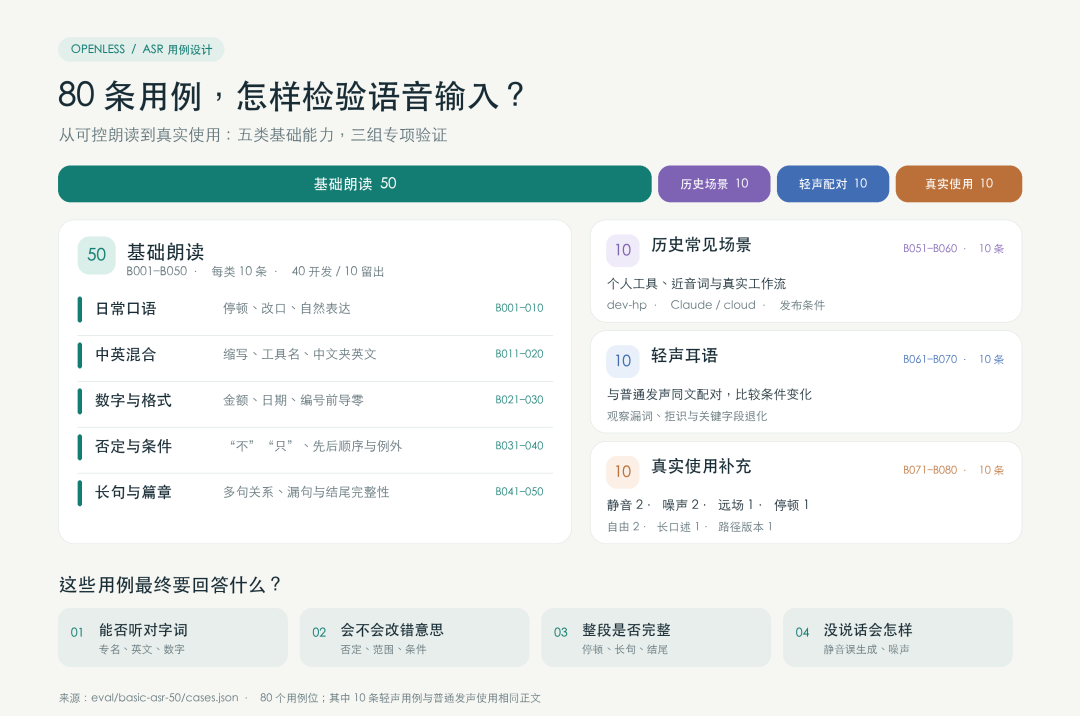The image size is (1080, 716).
Task: Click the 停顿、改口、自然表达 description
Action: tap(287, 308)
